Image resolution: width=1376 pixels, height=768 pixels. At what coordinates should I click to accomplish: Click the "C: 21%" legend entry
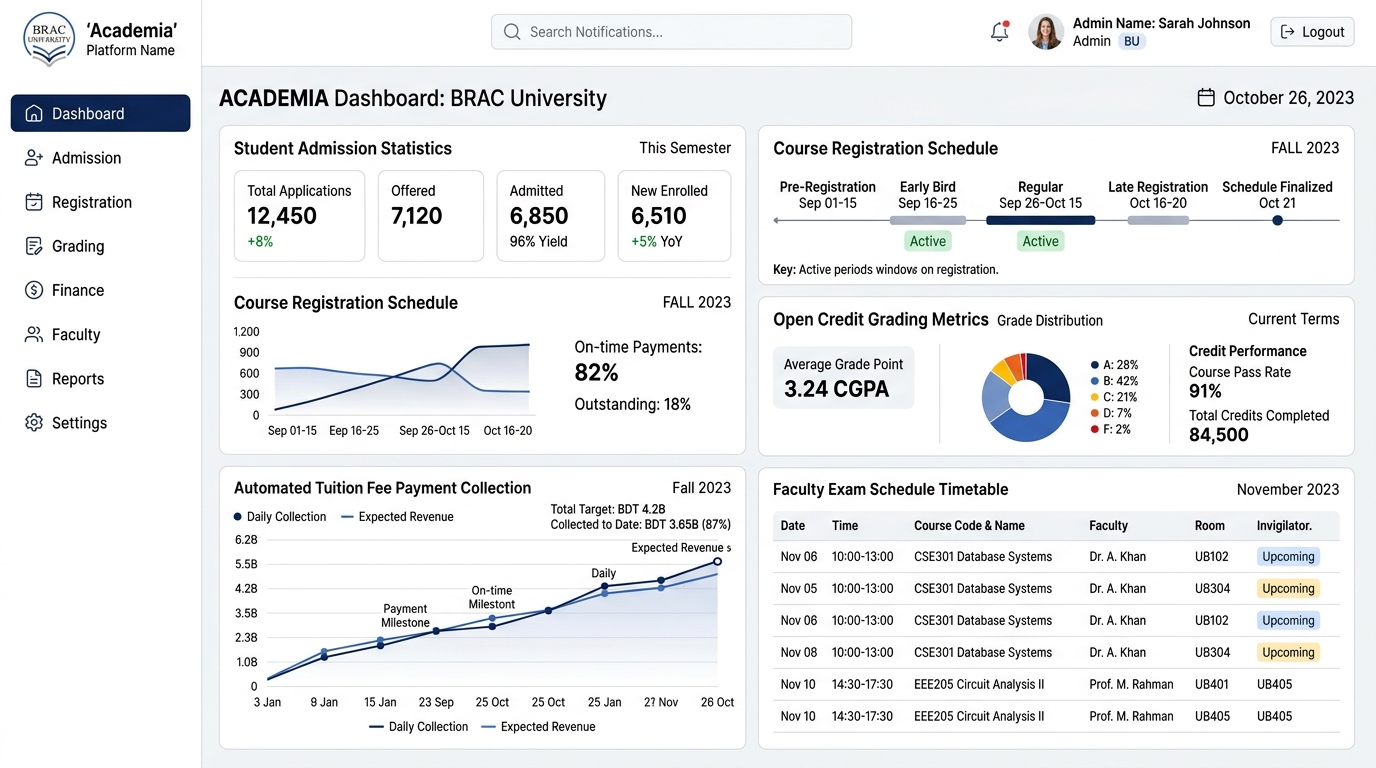(1114, 397)
